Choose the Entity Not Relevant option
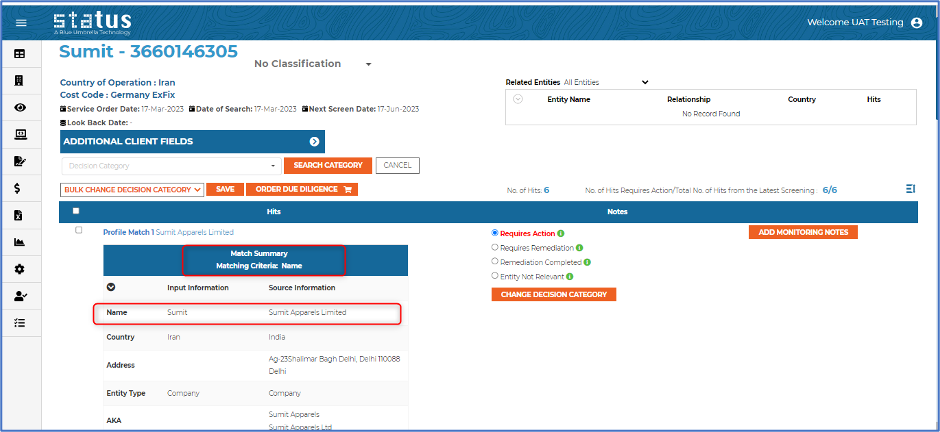 click(495, 276)
